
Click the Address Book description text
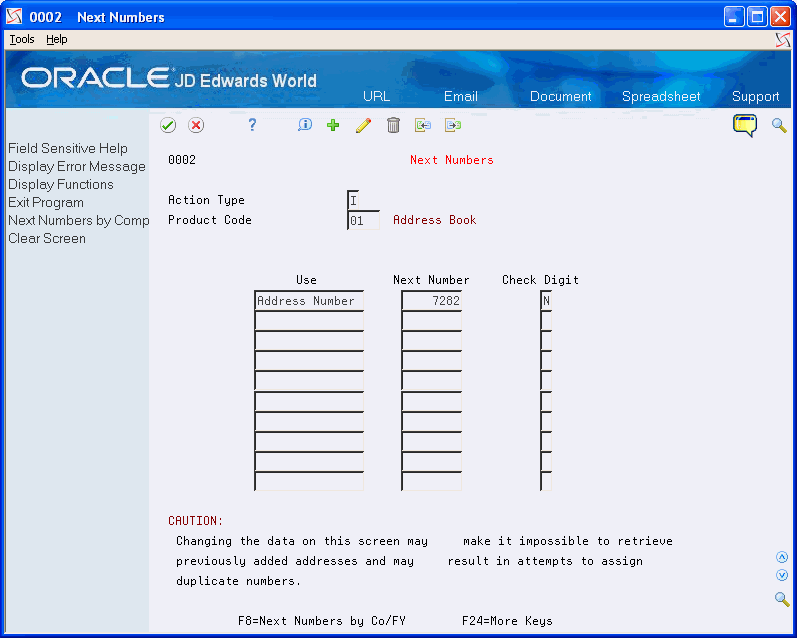[x=435, y=220]
